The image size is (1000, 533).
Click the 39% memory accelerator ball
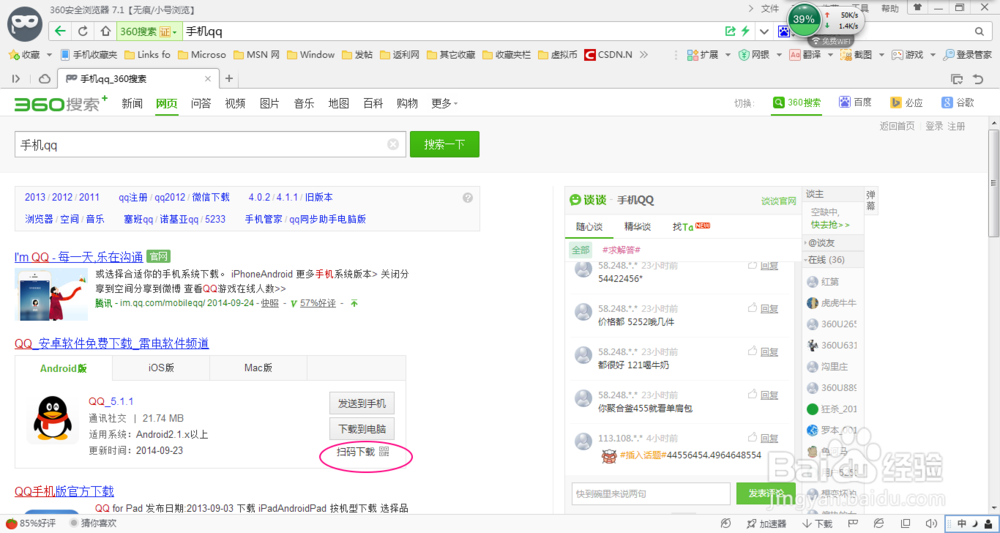[804, 19]
